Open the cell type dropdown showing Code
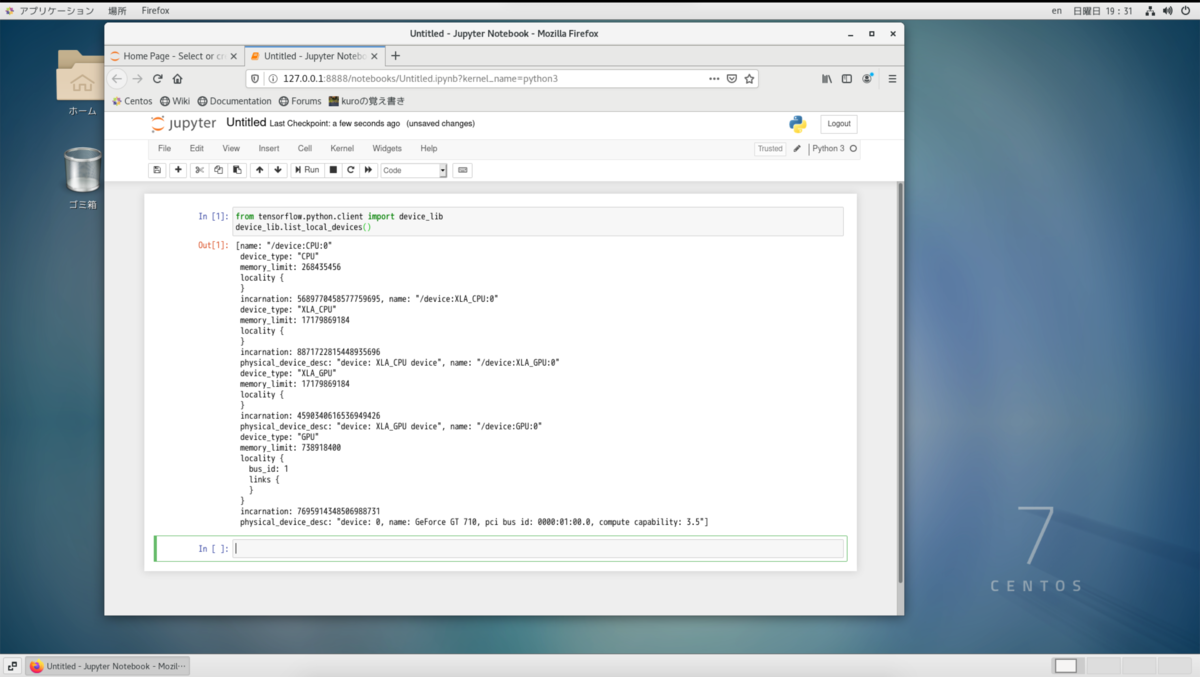The image size is (1200, 677). tap(412, 169)
